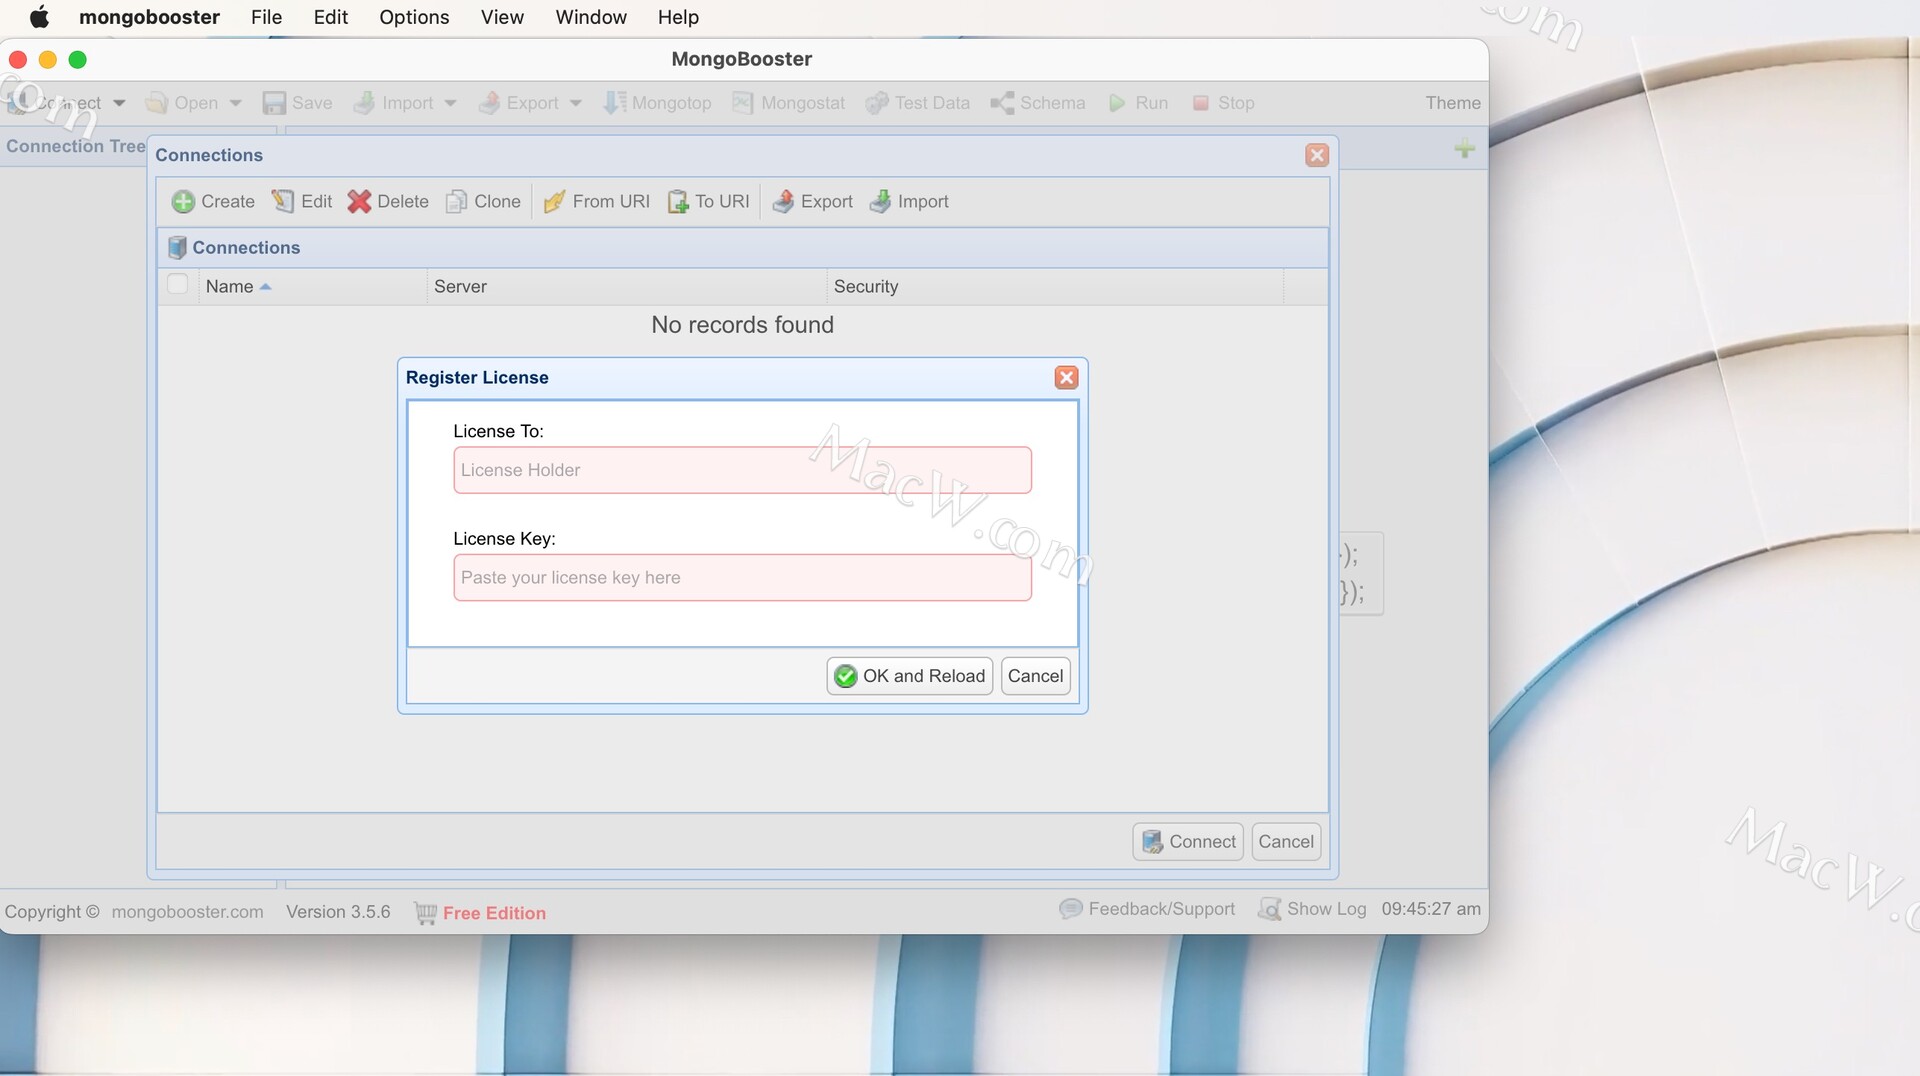Click the From URI icon
The width and height of the screenshot is (1920, 1076).
tap(554, 202)
